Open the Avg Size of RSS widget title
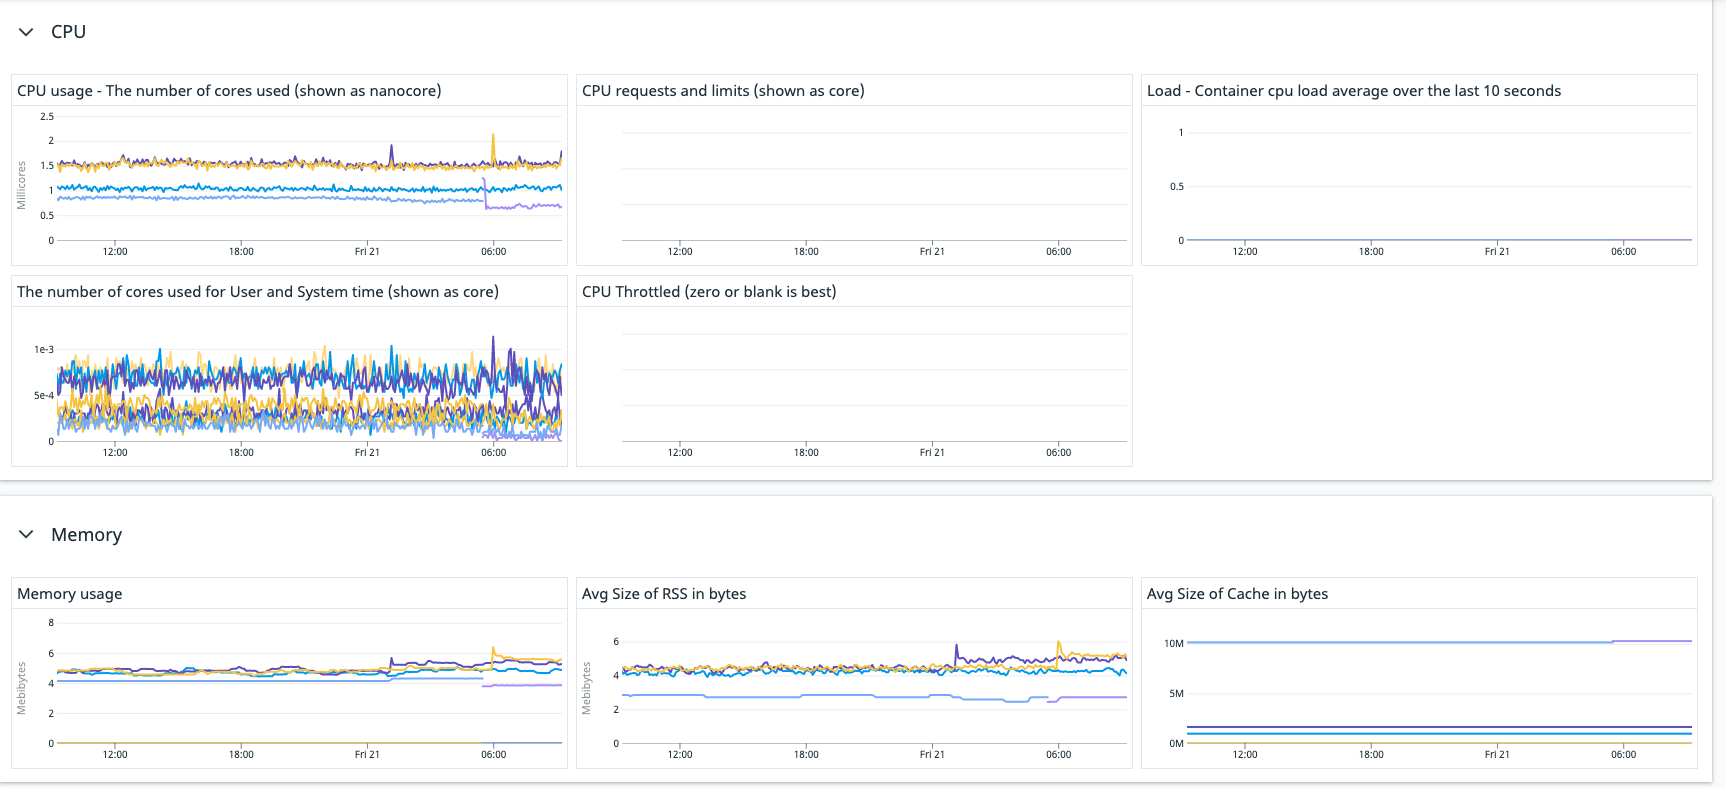The height and width of the screenshot is (788, 1726). point(664,593)
